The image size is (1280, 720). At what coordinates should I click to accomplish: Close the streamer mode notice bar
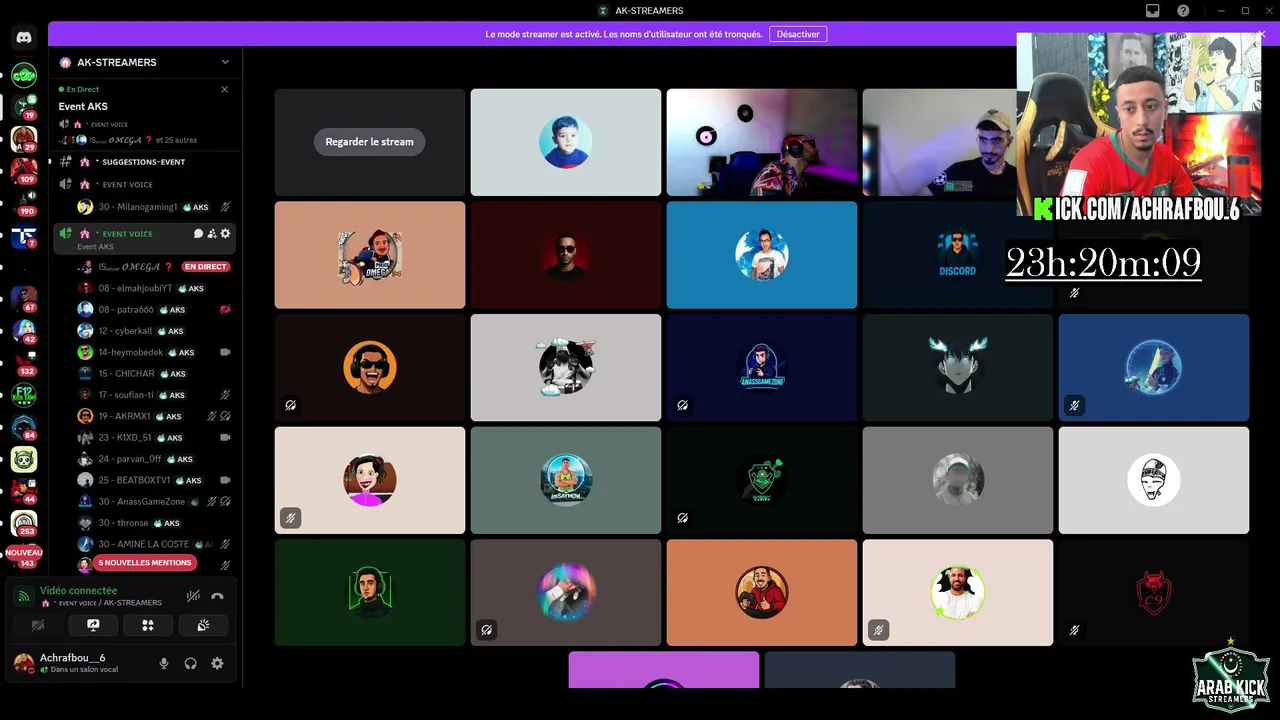[x=1261, y=34]
